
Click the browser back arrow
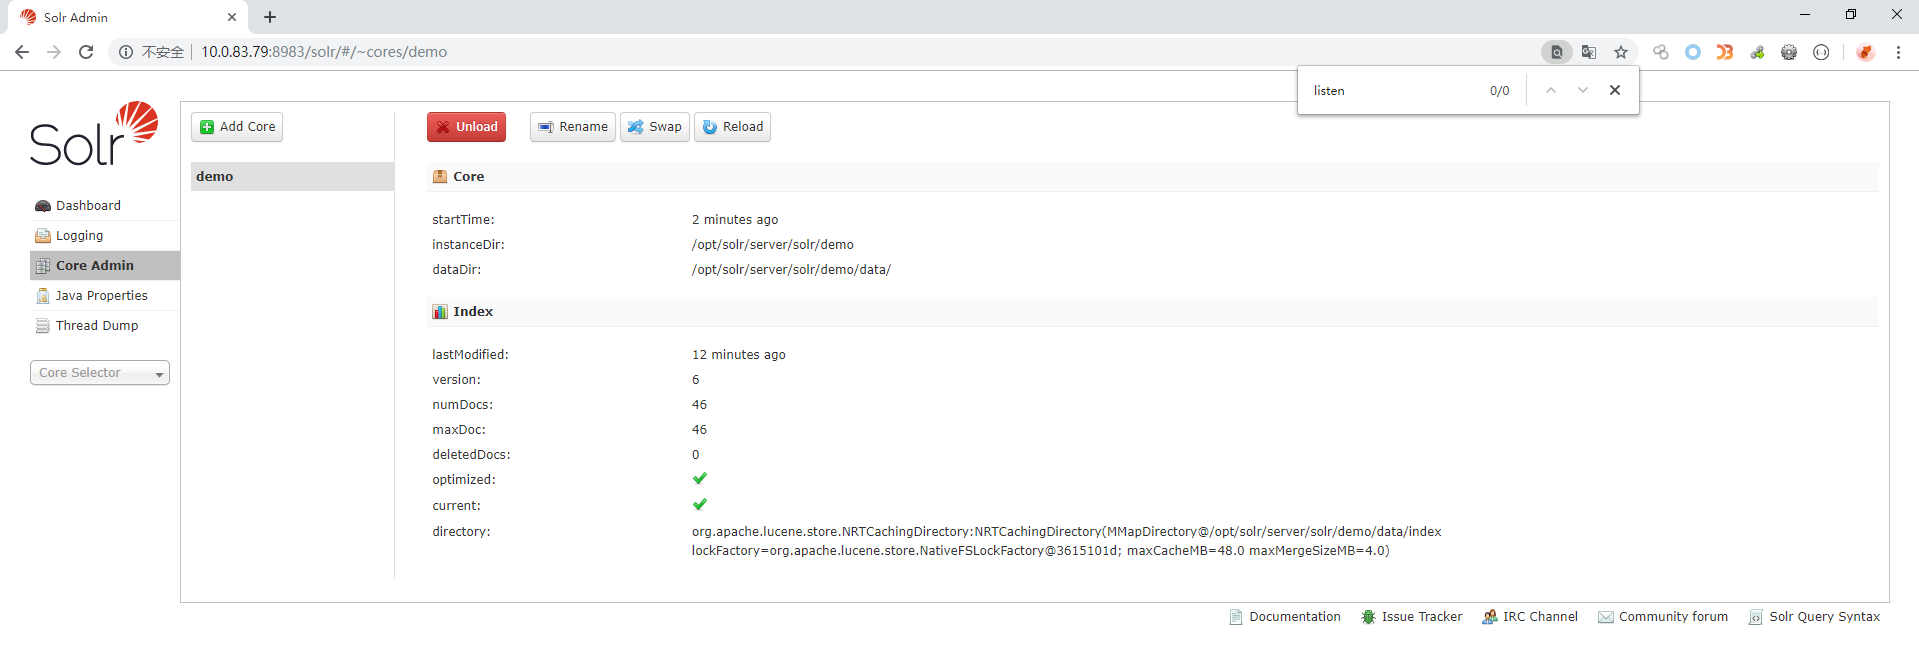(22, 52)
